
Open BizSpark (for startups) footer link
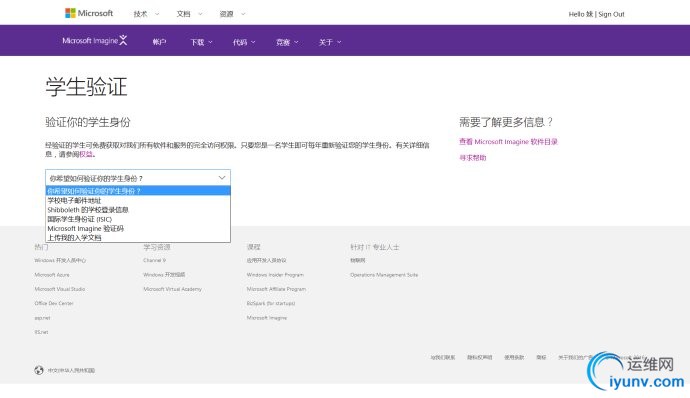(x=271, y=303)
